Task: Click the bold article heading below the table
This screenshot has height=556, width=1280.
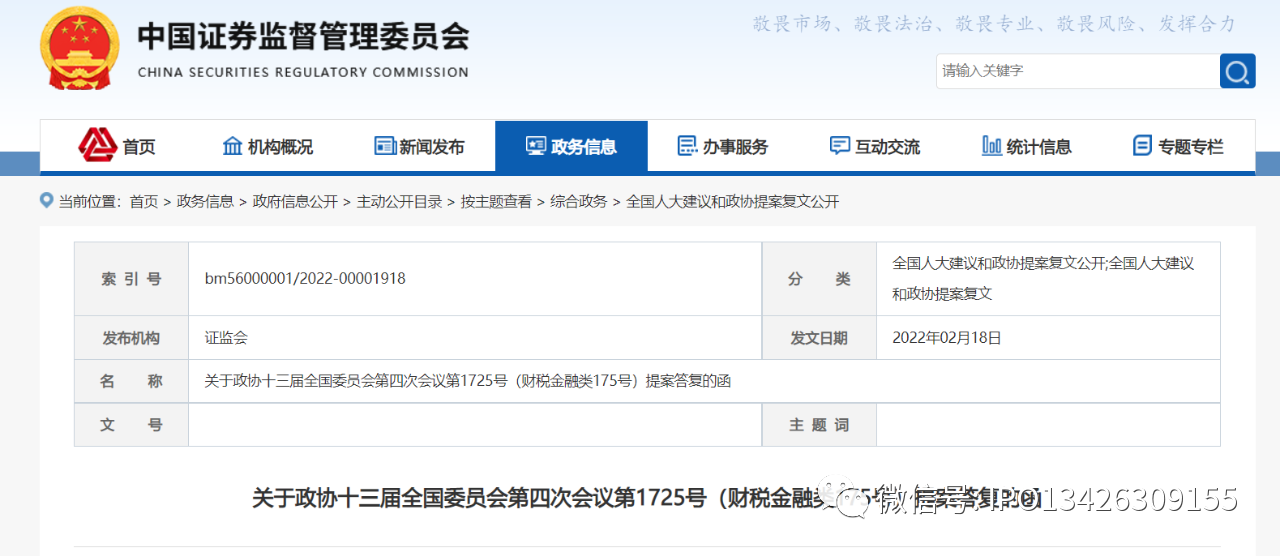Action: 647,497
